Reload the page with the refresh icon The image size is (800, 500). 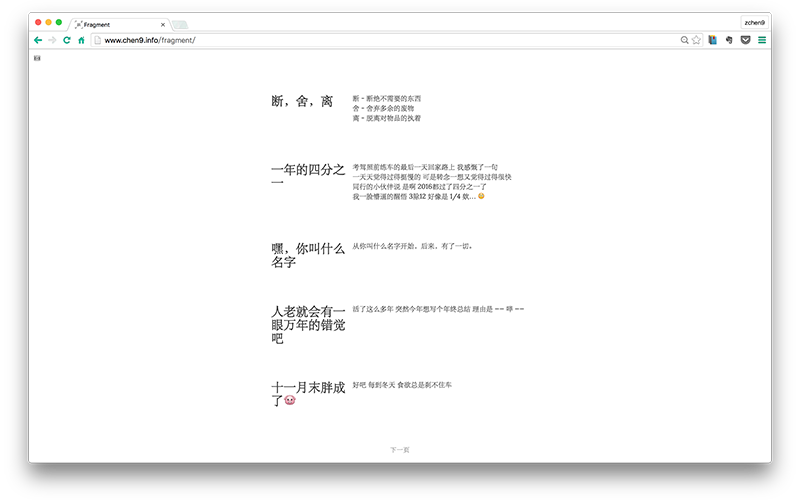click(67, 40)
